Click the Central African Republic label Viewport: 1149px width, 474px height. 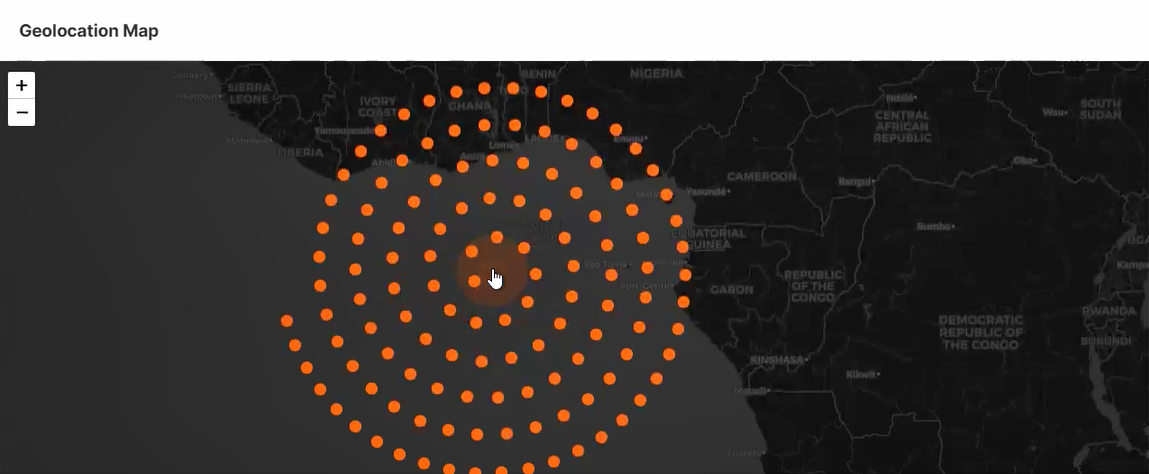tap(902, 126)
